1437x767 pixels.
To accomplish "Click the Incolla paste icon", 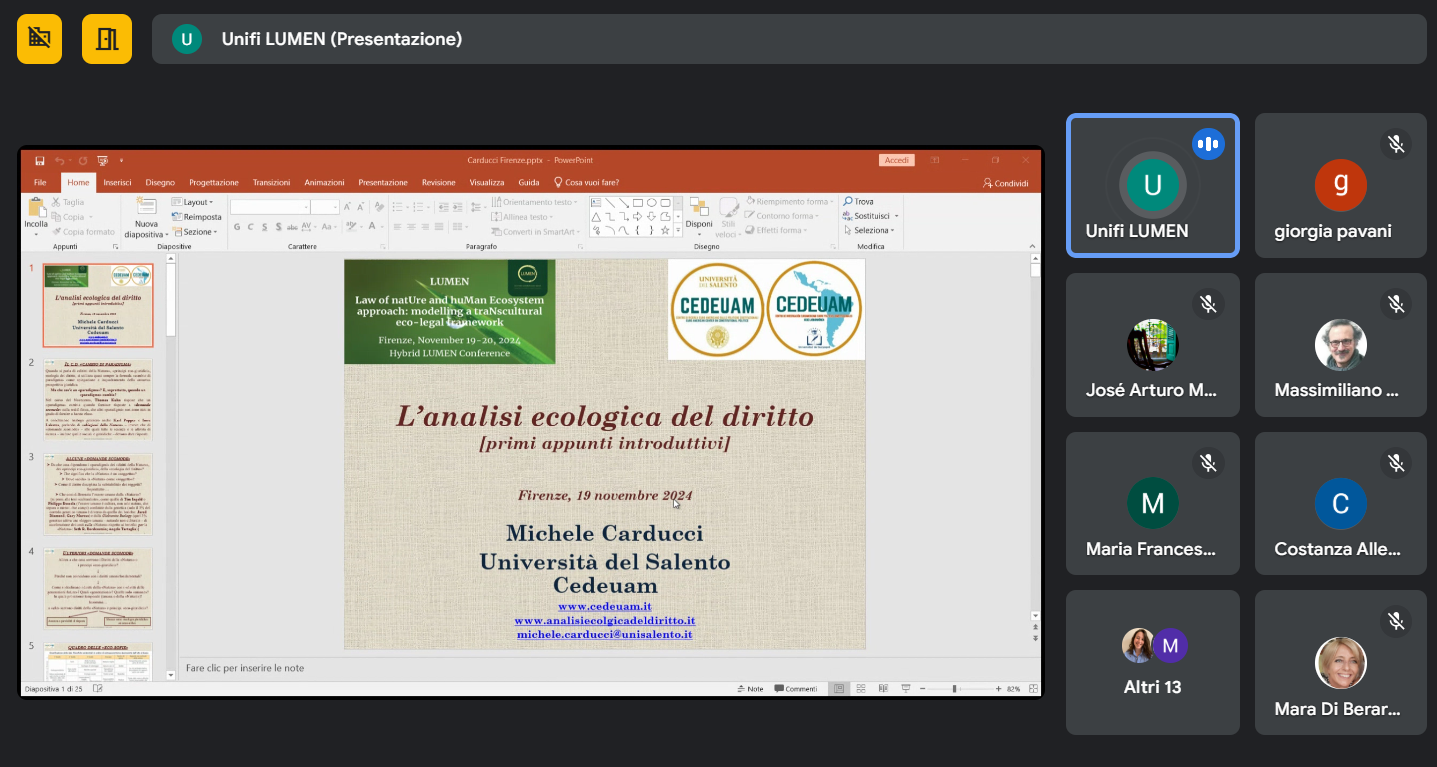I will pyautogui.click(x=36, y=210).
